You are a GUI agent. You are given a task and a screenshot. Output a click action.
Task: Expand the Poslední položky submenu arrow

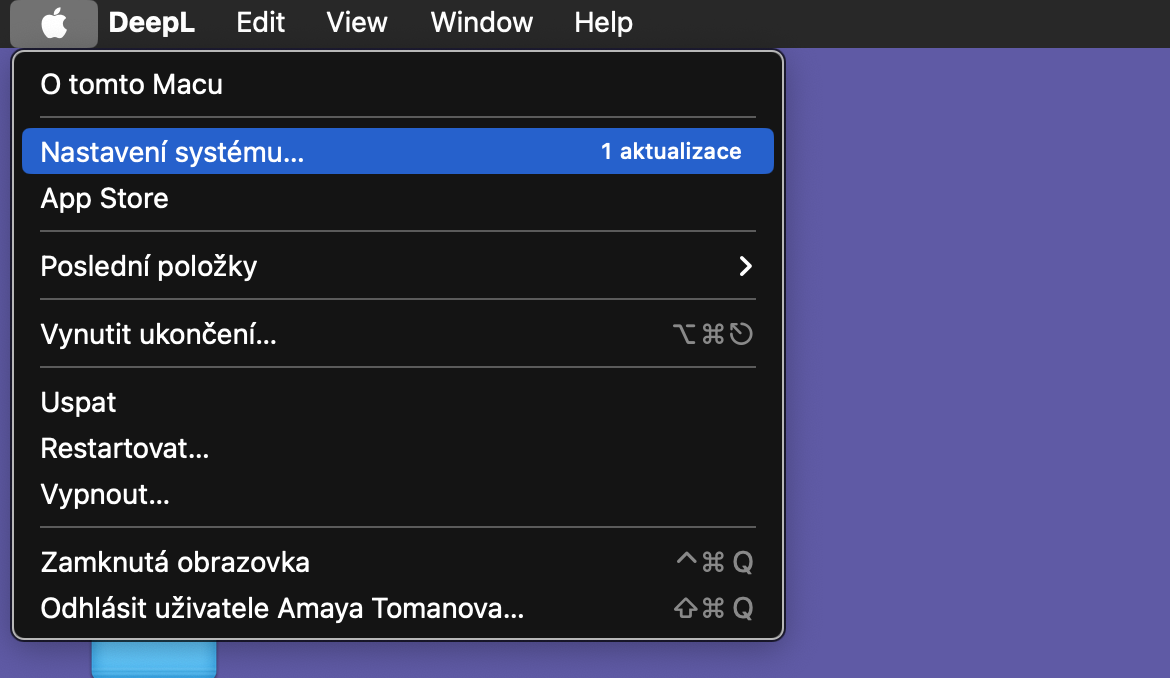coord(744,266)
